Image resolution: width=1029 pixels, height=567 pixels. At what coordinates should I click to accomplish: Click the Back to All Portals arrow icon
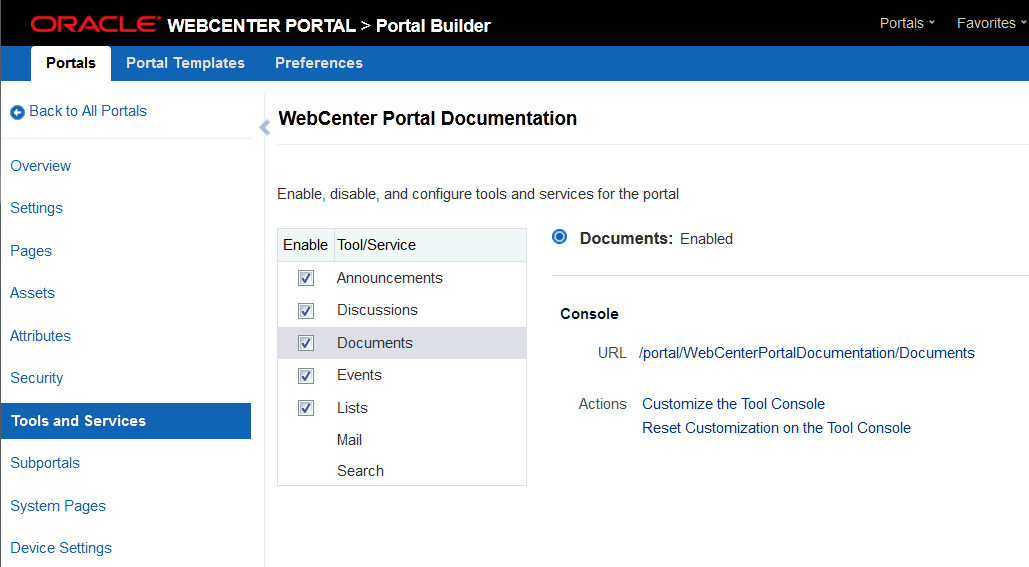[x=18, y=112]
